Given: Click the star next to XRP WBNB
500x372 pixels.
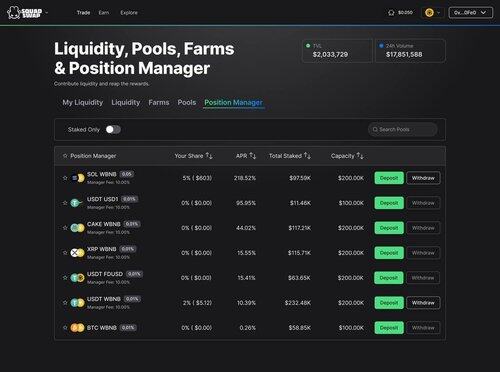Looking at the screenshot, I should [65, 253].
